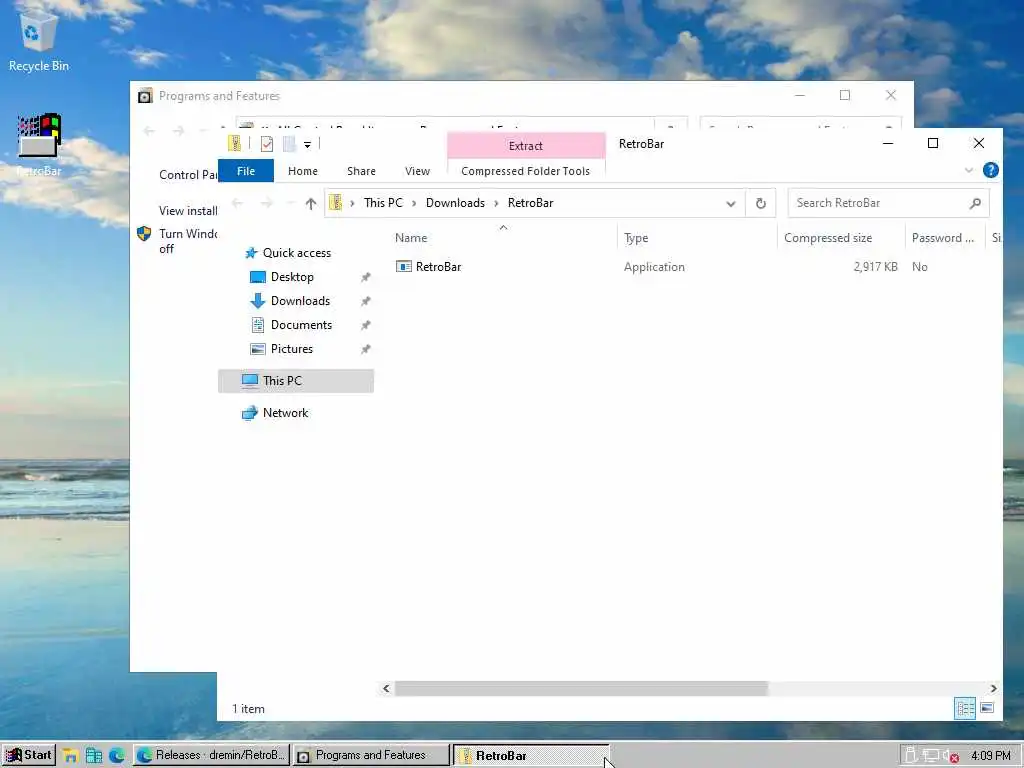The height and width of the screenshot is (768, 1024).
Task: Launch Edge from quick launch taskbar
Action: 117,756
